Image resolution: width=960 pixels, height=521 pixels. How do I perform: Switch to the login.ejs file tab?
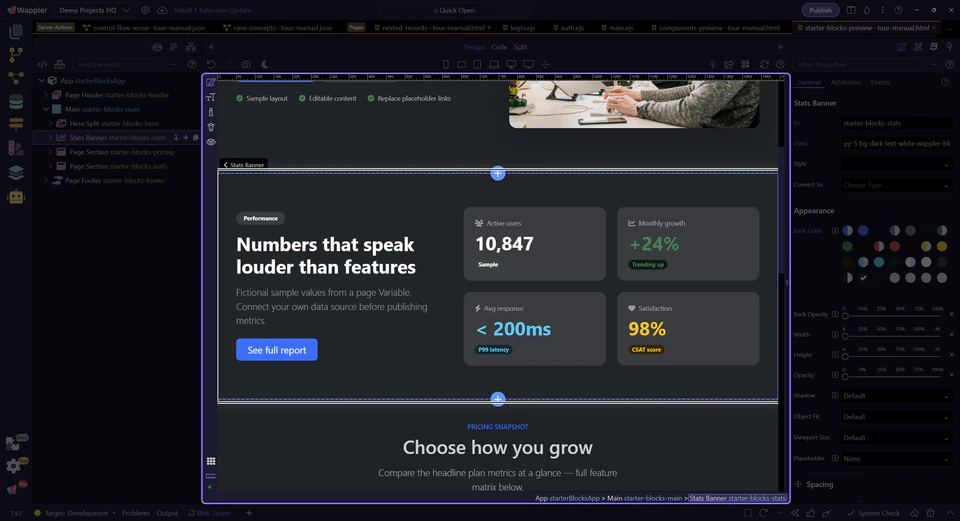pyautogui.click(x=519, y=28)
